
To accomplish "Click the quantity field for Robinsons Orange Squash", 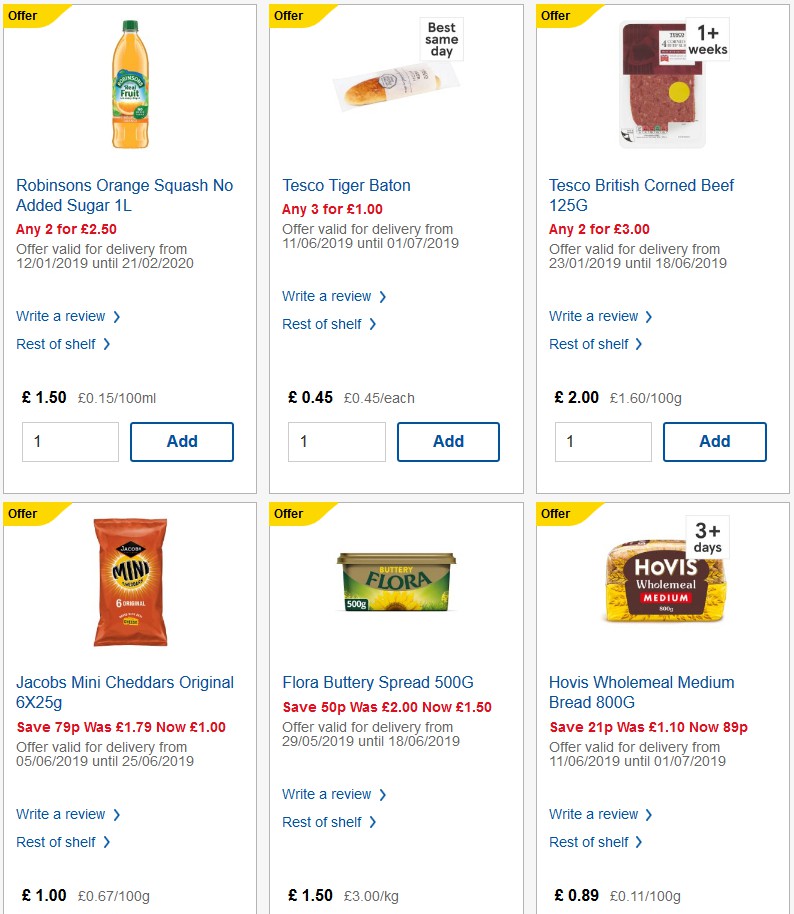I will click(x=70, y=441).
